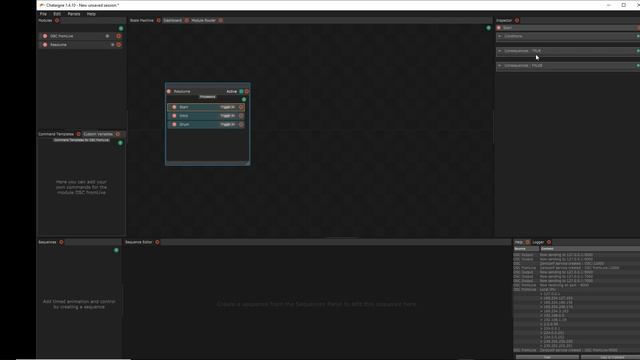Add a new module with green plus
Screen dimensions: 640x360
point(121,29)
